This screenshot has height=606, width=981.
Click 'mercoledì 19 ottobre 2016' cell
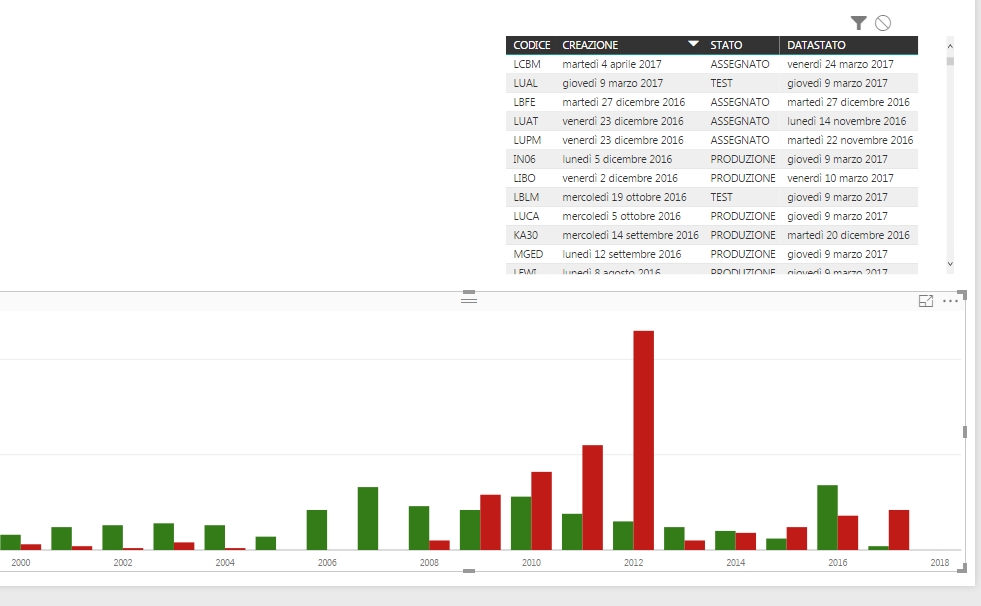(x=624, y=197)
